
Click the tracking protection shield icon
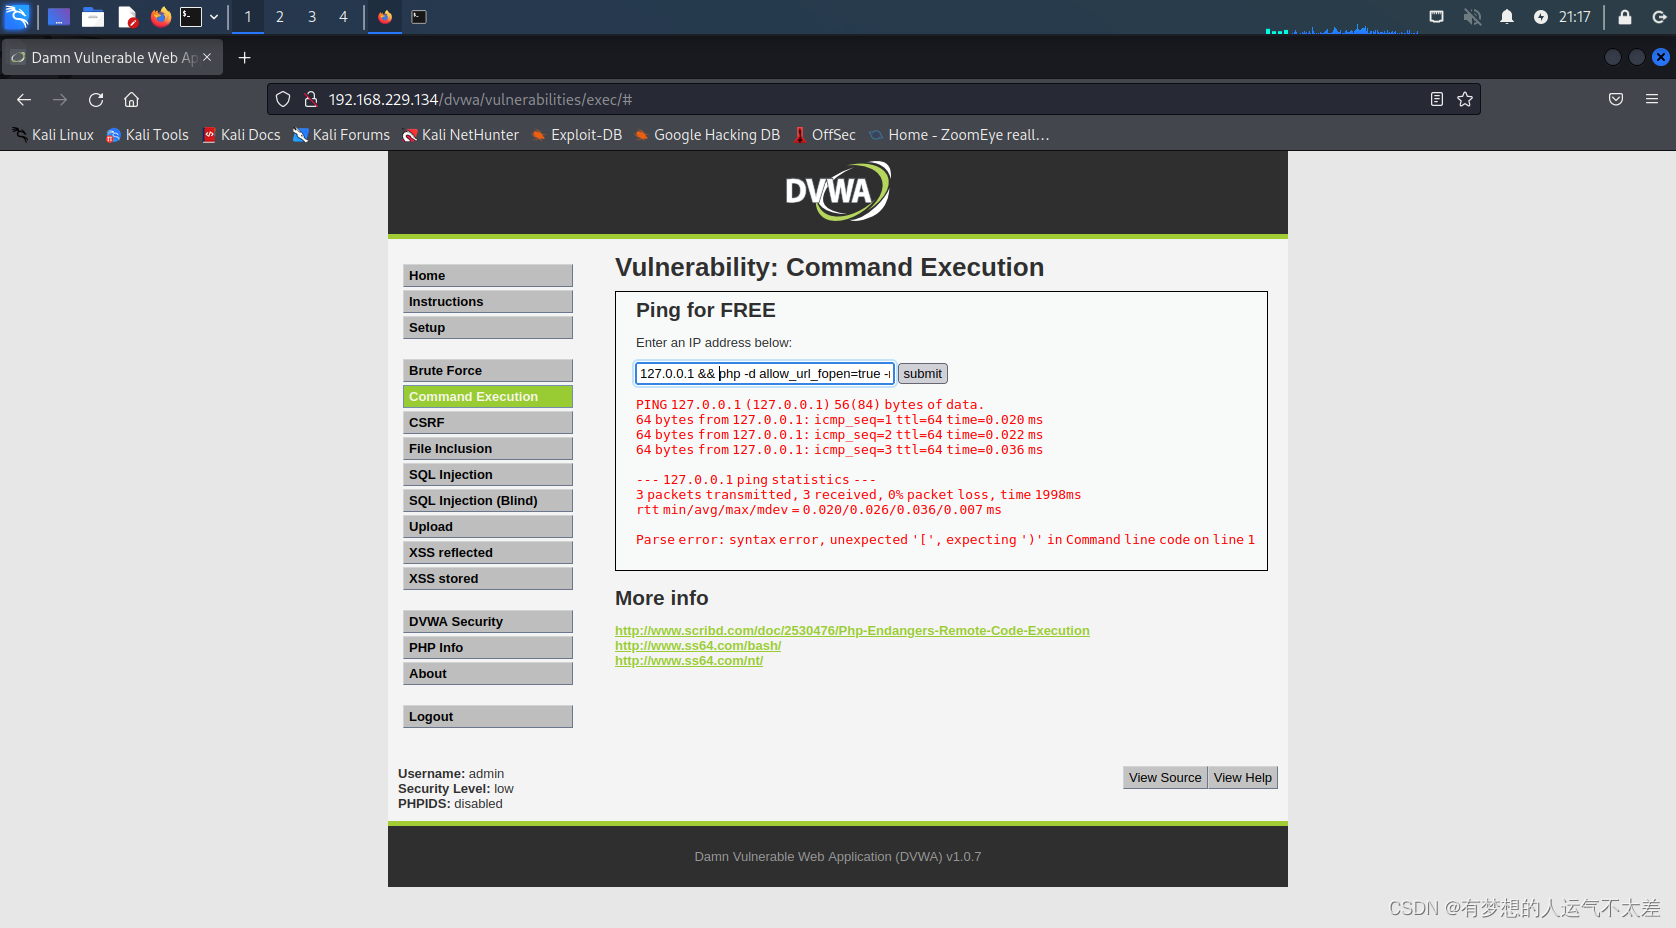(283, 99)
